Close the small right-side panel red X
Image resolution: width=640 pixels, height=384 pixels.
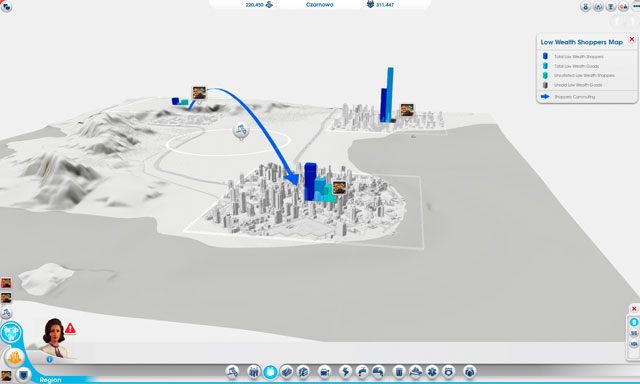click(x=634, y=309)
